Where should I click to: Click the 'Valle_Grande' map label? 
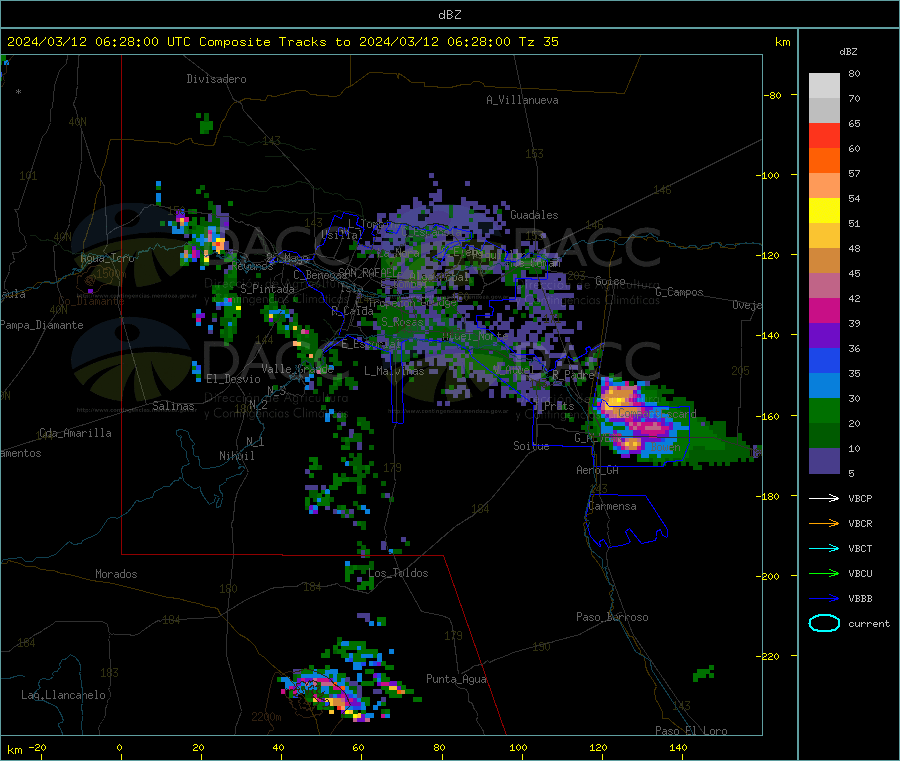[298, 369]
